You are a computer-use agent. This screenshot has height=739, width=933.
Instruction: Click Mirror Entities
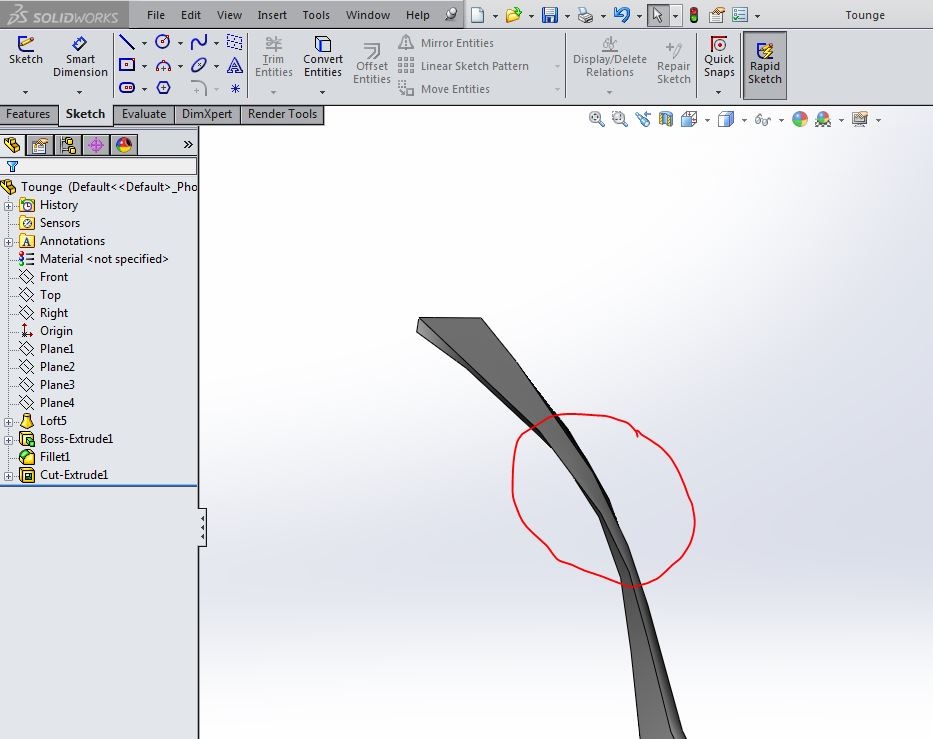pos(446,43)
